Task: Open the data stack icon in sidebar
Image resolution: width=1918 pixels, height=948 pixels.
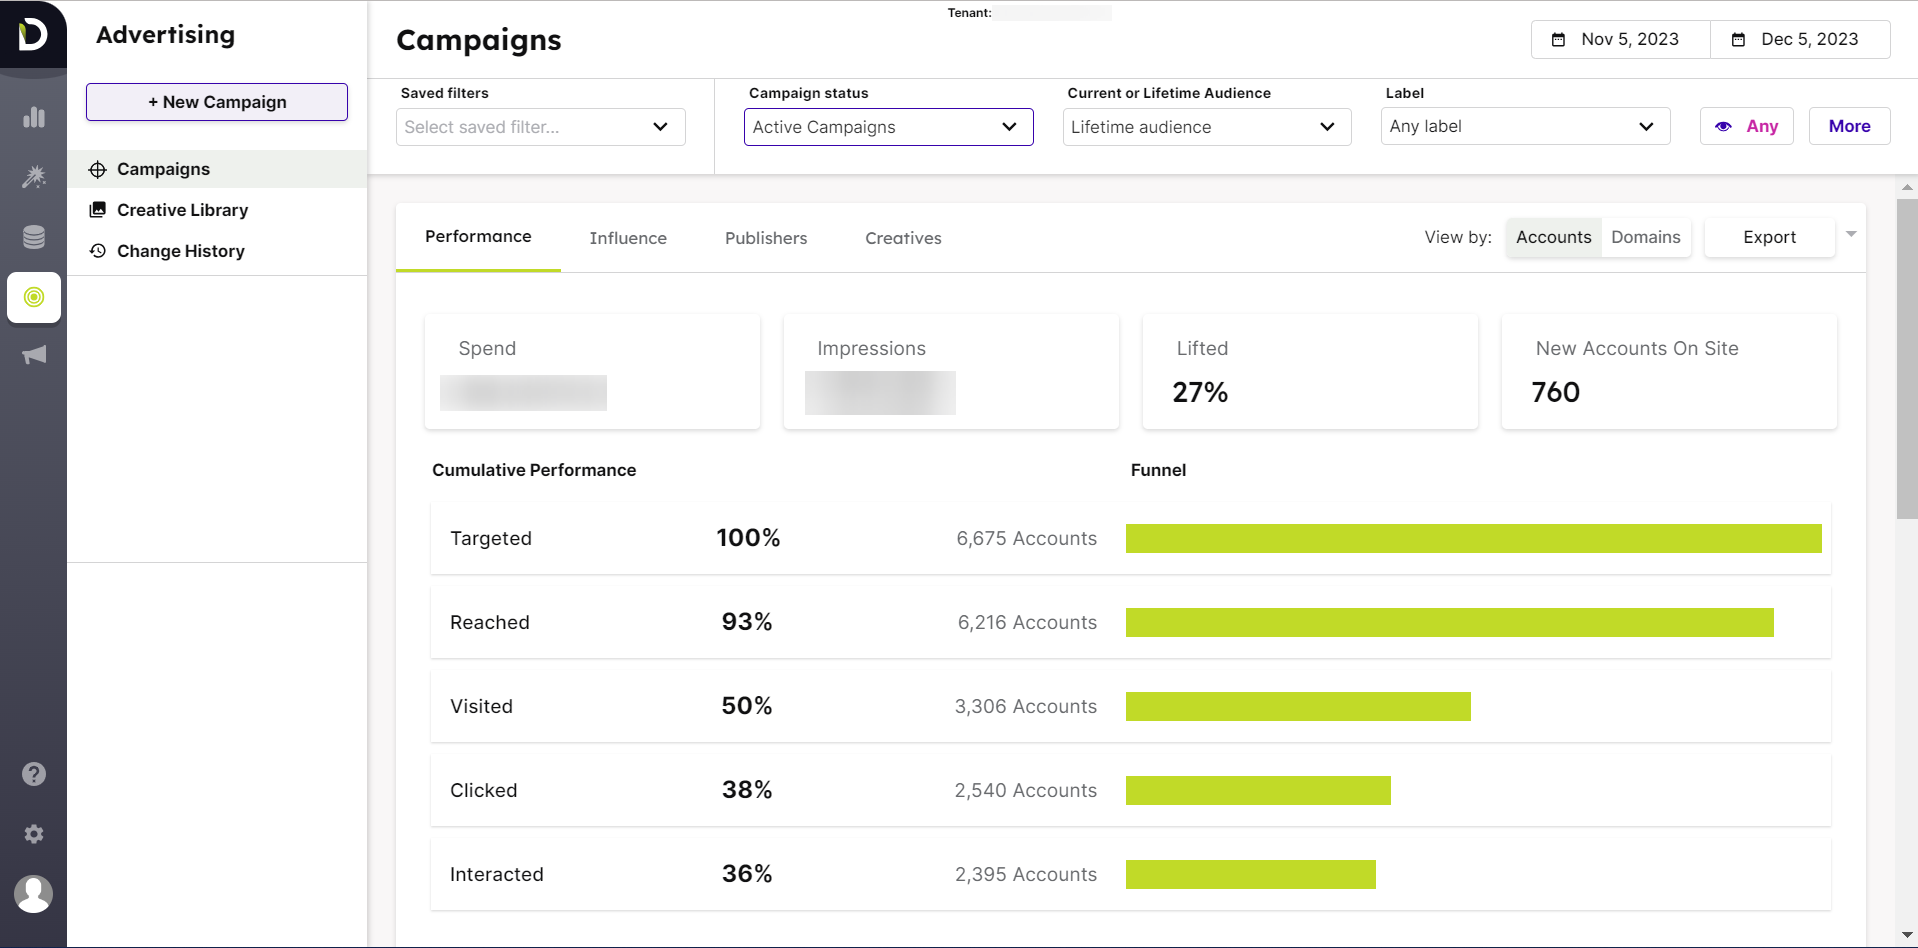Action: (33, 237)
